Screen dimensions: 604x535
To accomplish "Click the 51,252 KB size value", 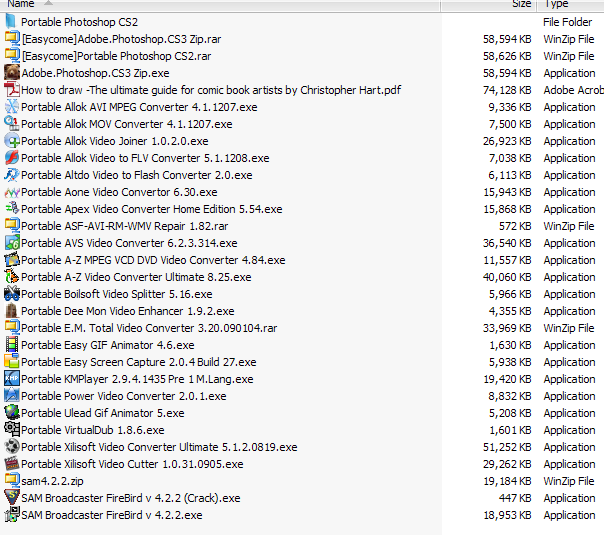I will 507,447.
